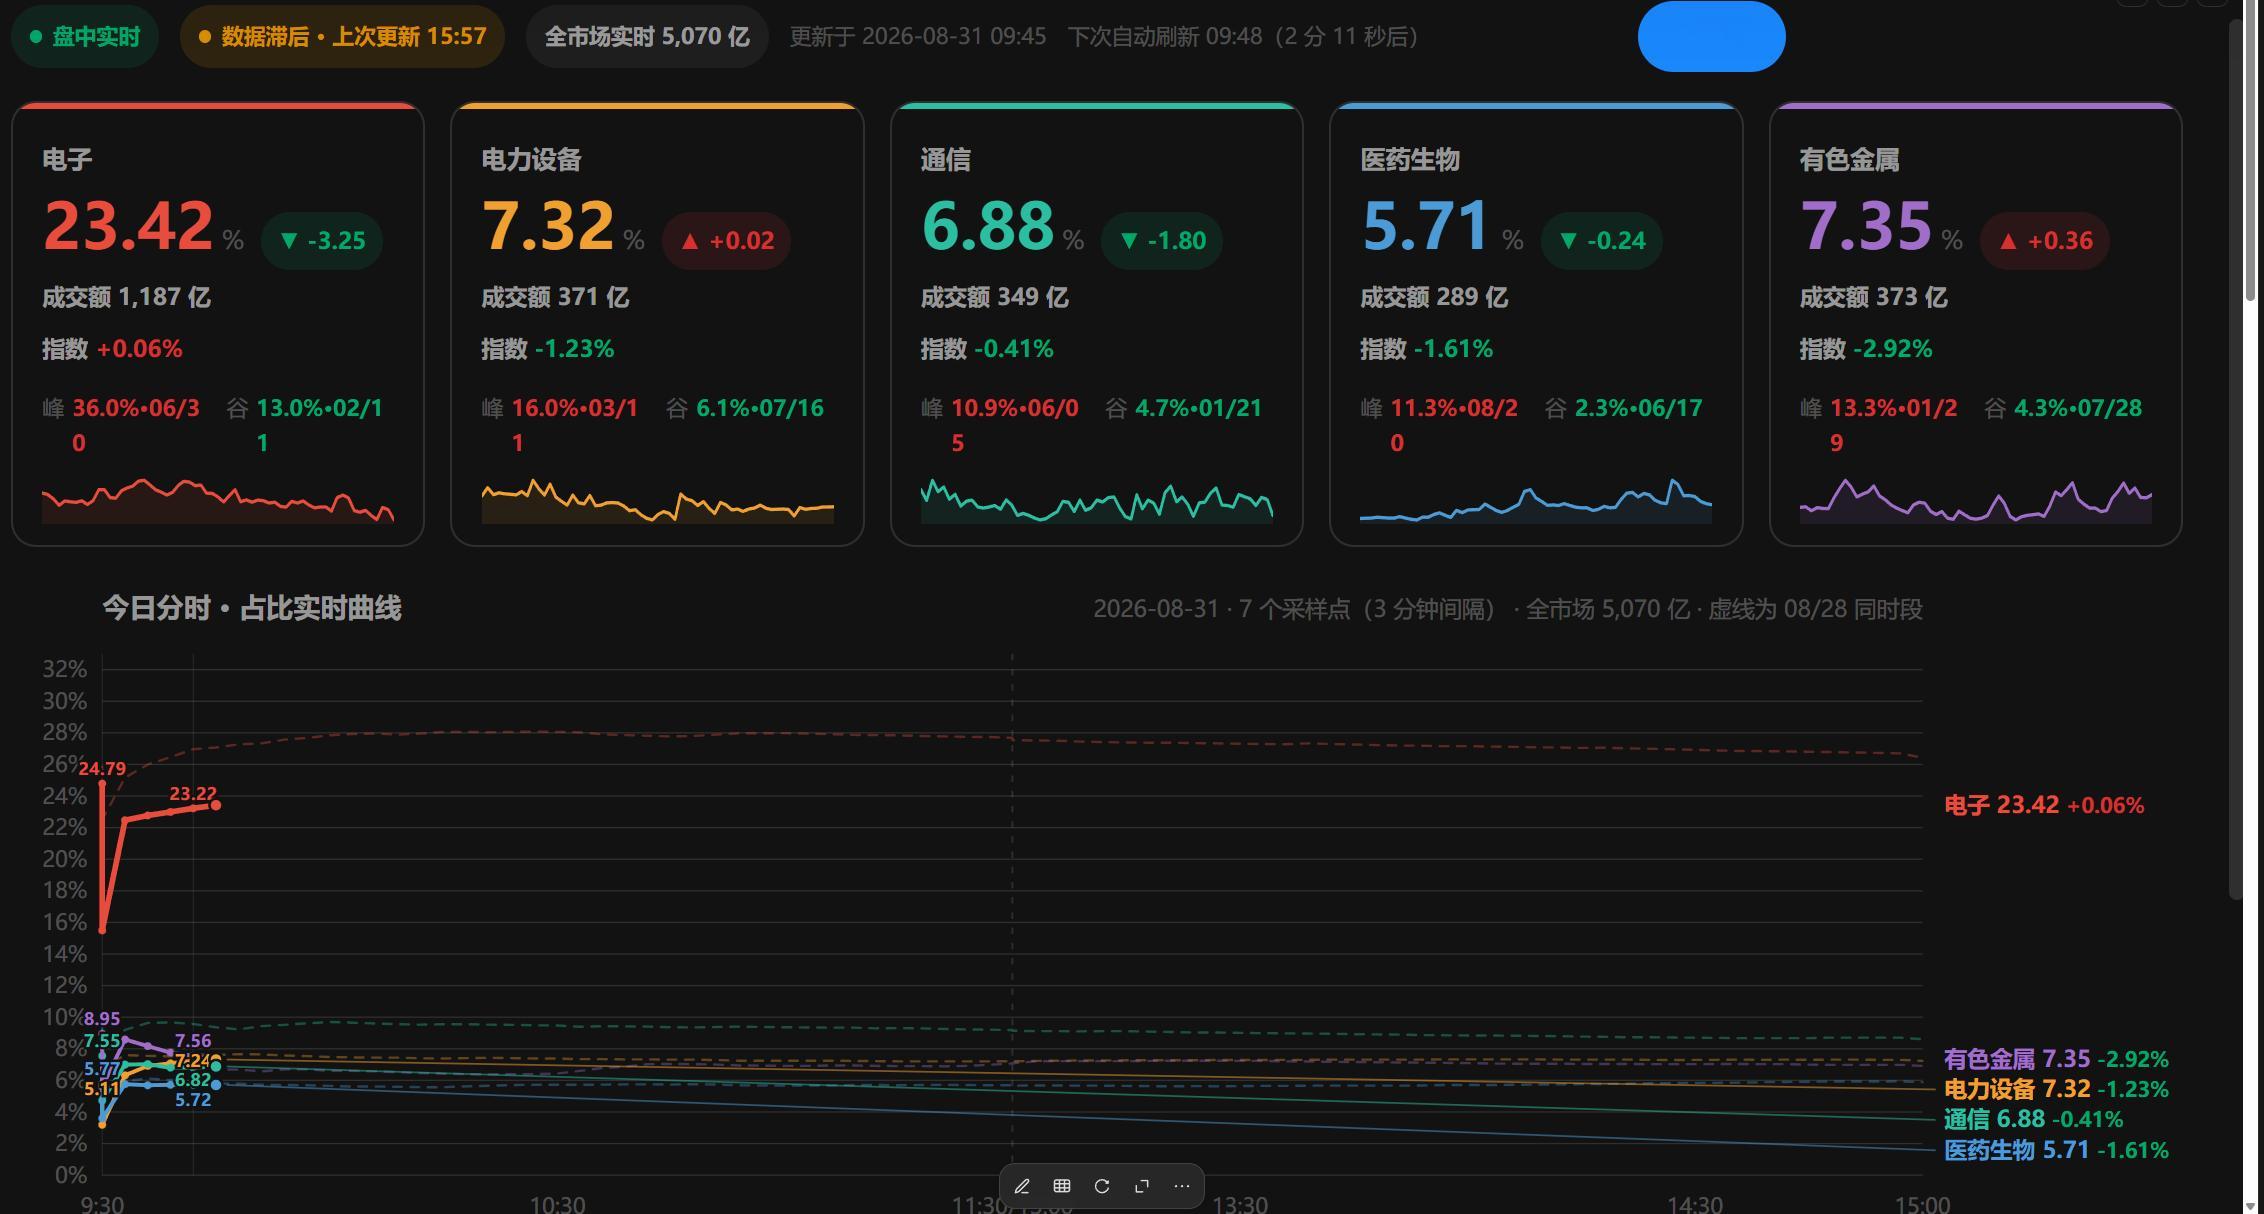Click the 谷 13.0%•02/11 trough value

pyautogui.click(x=305, y=425)
